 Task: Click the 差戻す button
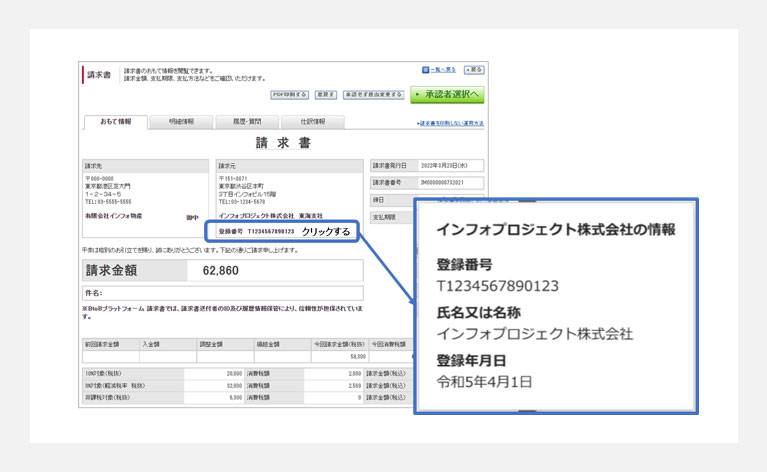tap(325, 95)
